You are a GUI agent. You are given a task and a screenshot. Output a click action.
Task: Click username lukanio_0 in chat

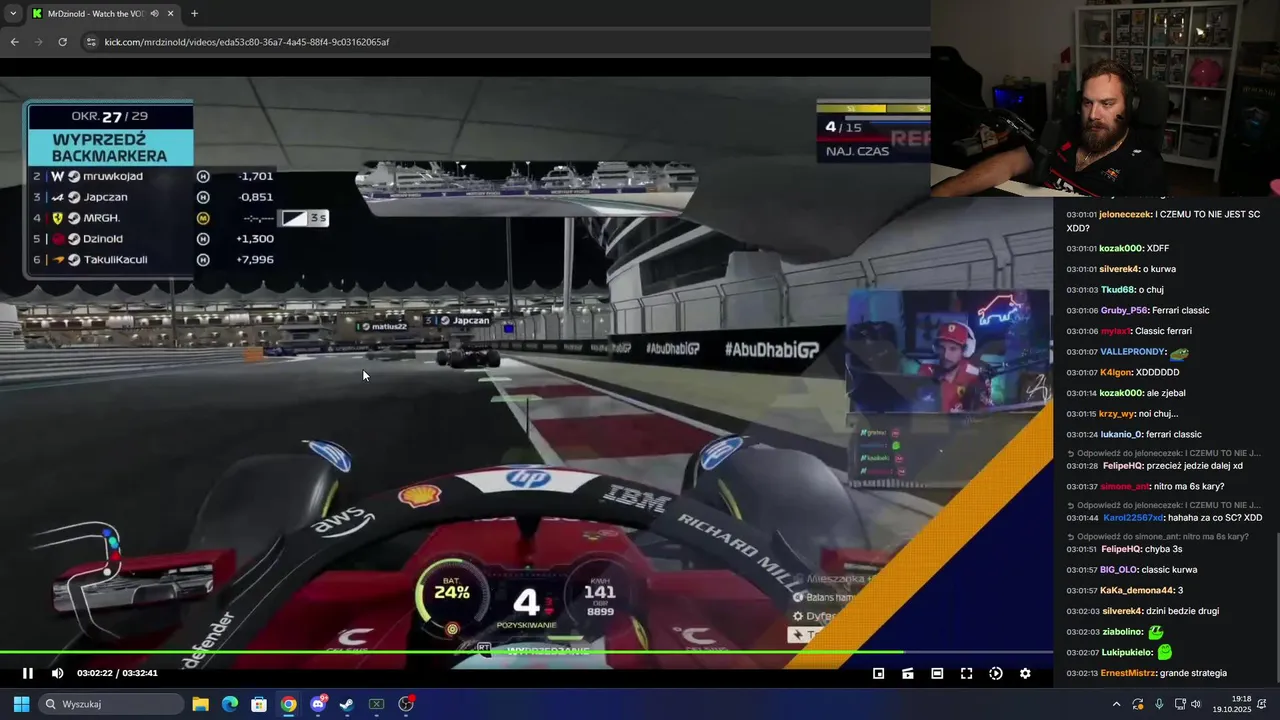click(x=1125, y=435)
